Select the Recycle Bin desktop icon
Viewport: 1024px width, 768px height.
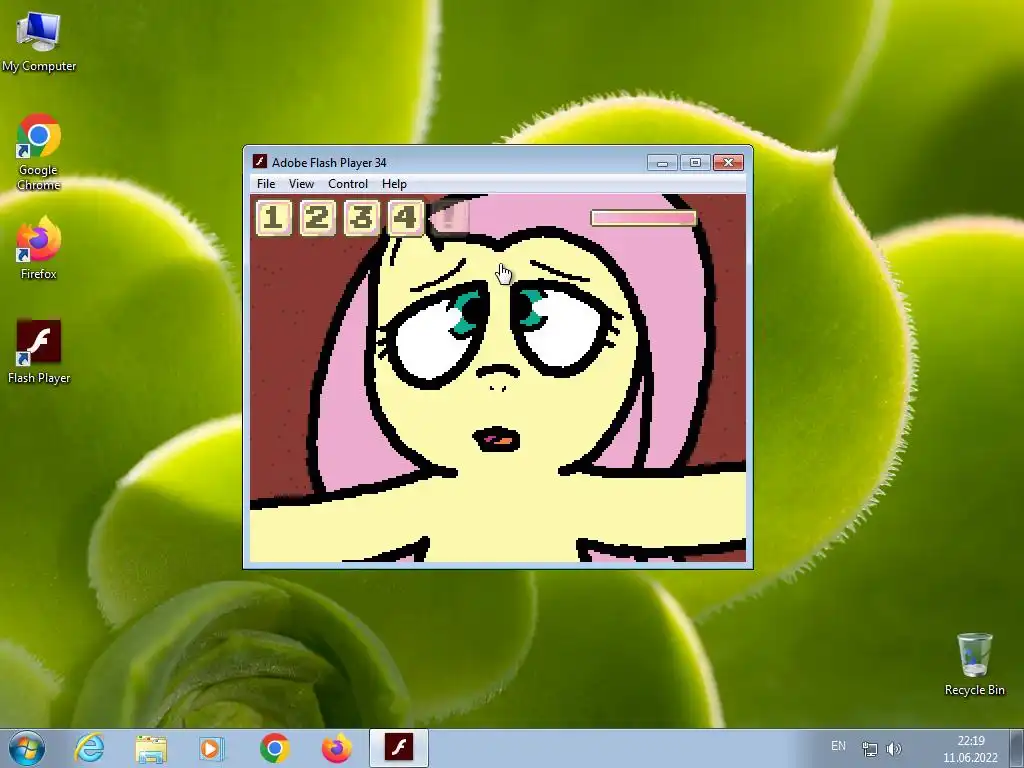(x=974, y=664)
